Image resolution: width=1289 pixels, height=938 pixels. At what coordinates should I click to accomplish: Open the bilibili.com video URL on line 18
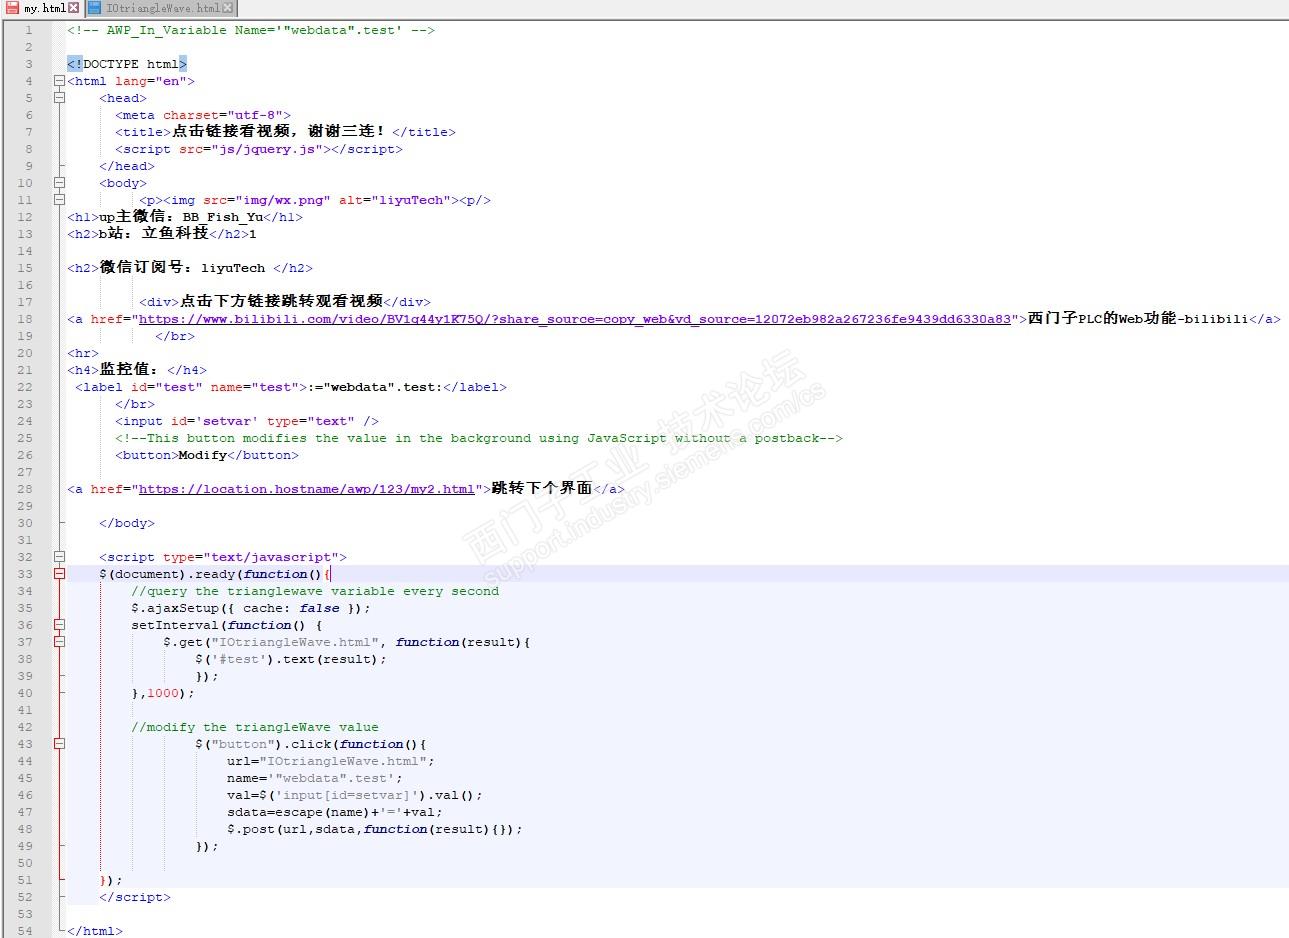pos(574,319)
